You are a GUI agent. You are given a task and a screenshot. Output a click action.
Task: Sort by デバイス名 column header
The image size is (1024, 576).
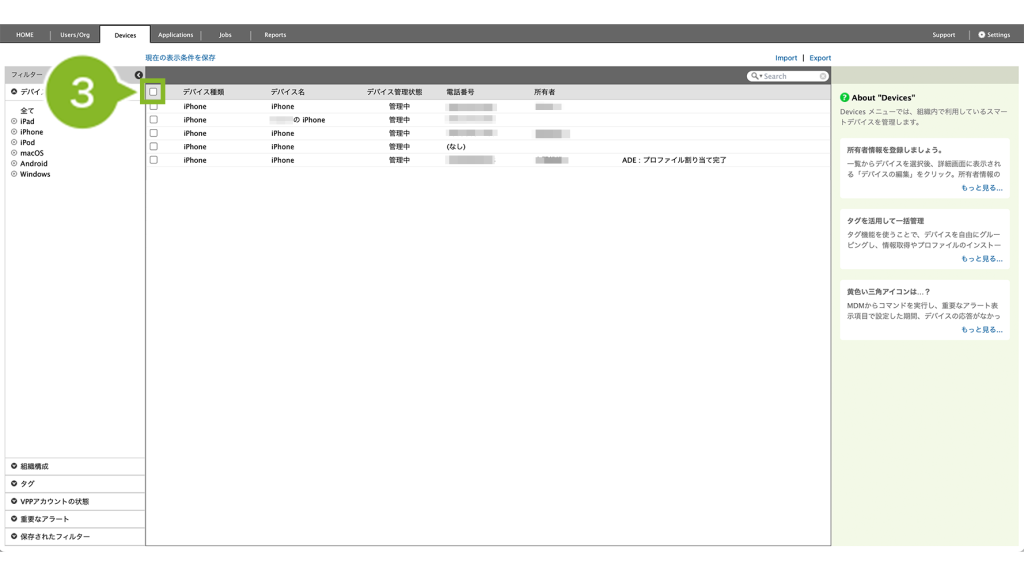click(x=288, y=92)
